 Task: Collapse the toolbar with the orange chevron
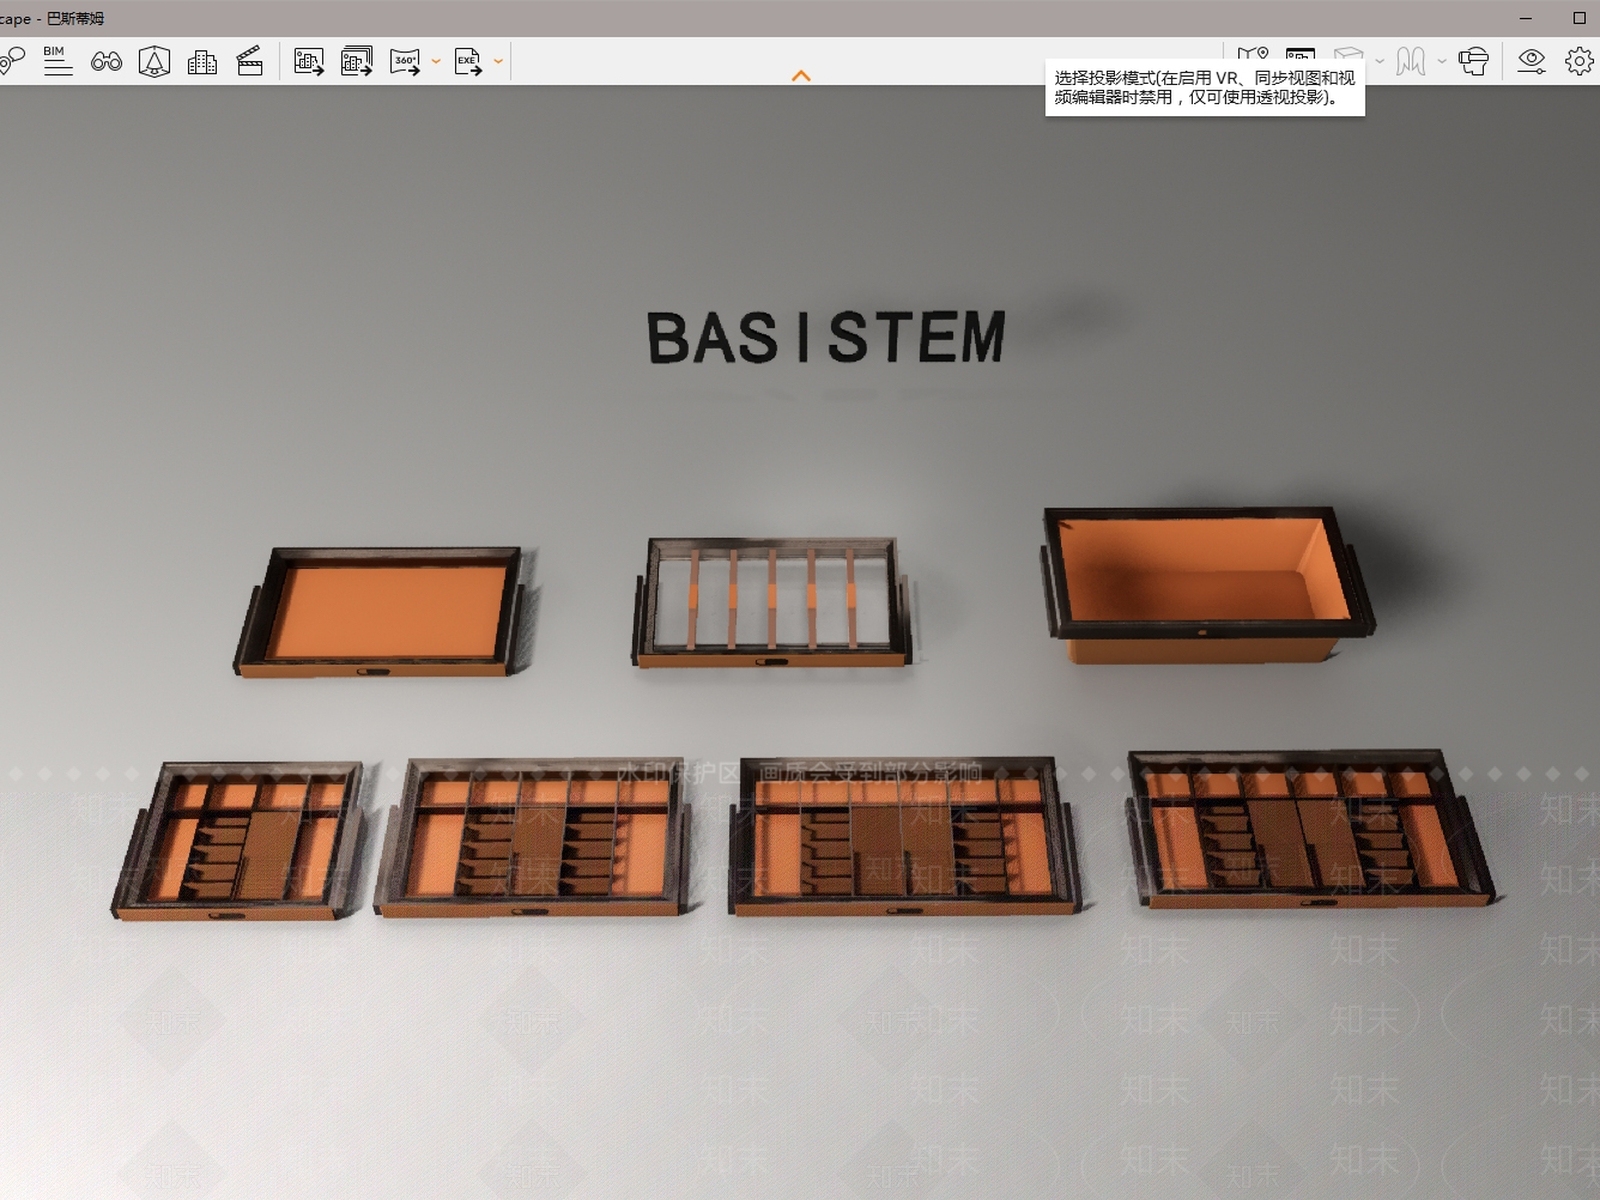point(801,76)
